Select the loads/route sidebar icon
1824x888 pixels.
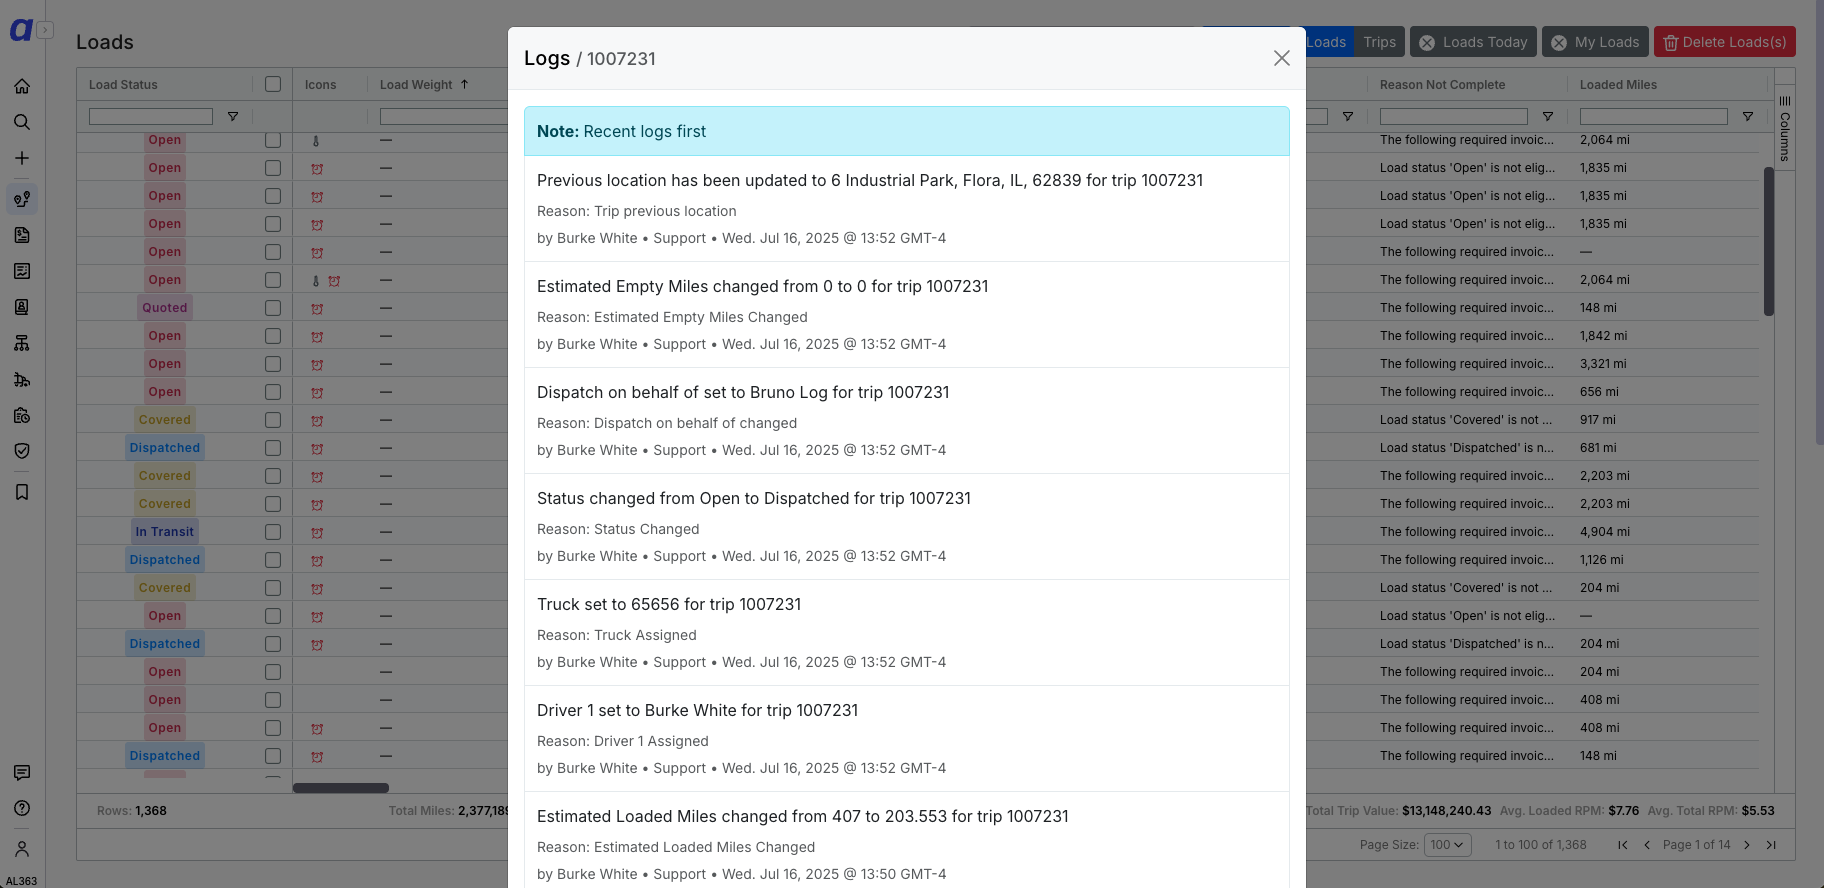(x=22, y=199)
